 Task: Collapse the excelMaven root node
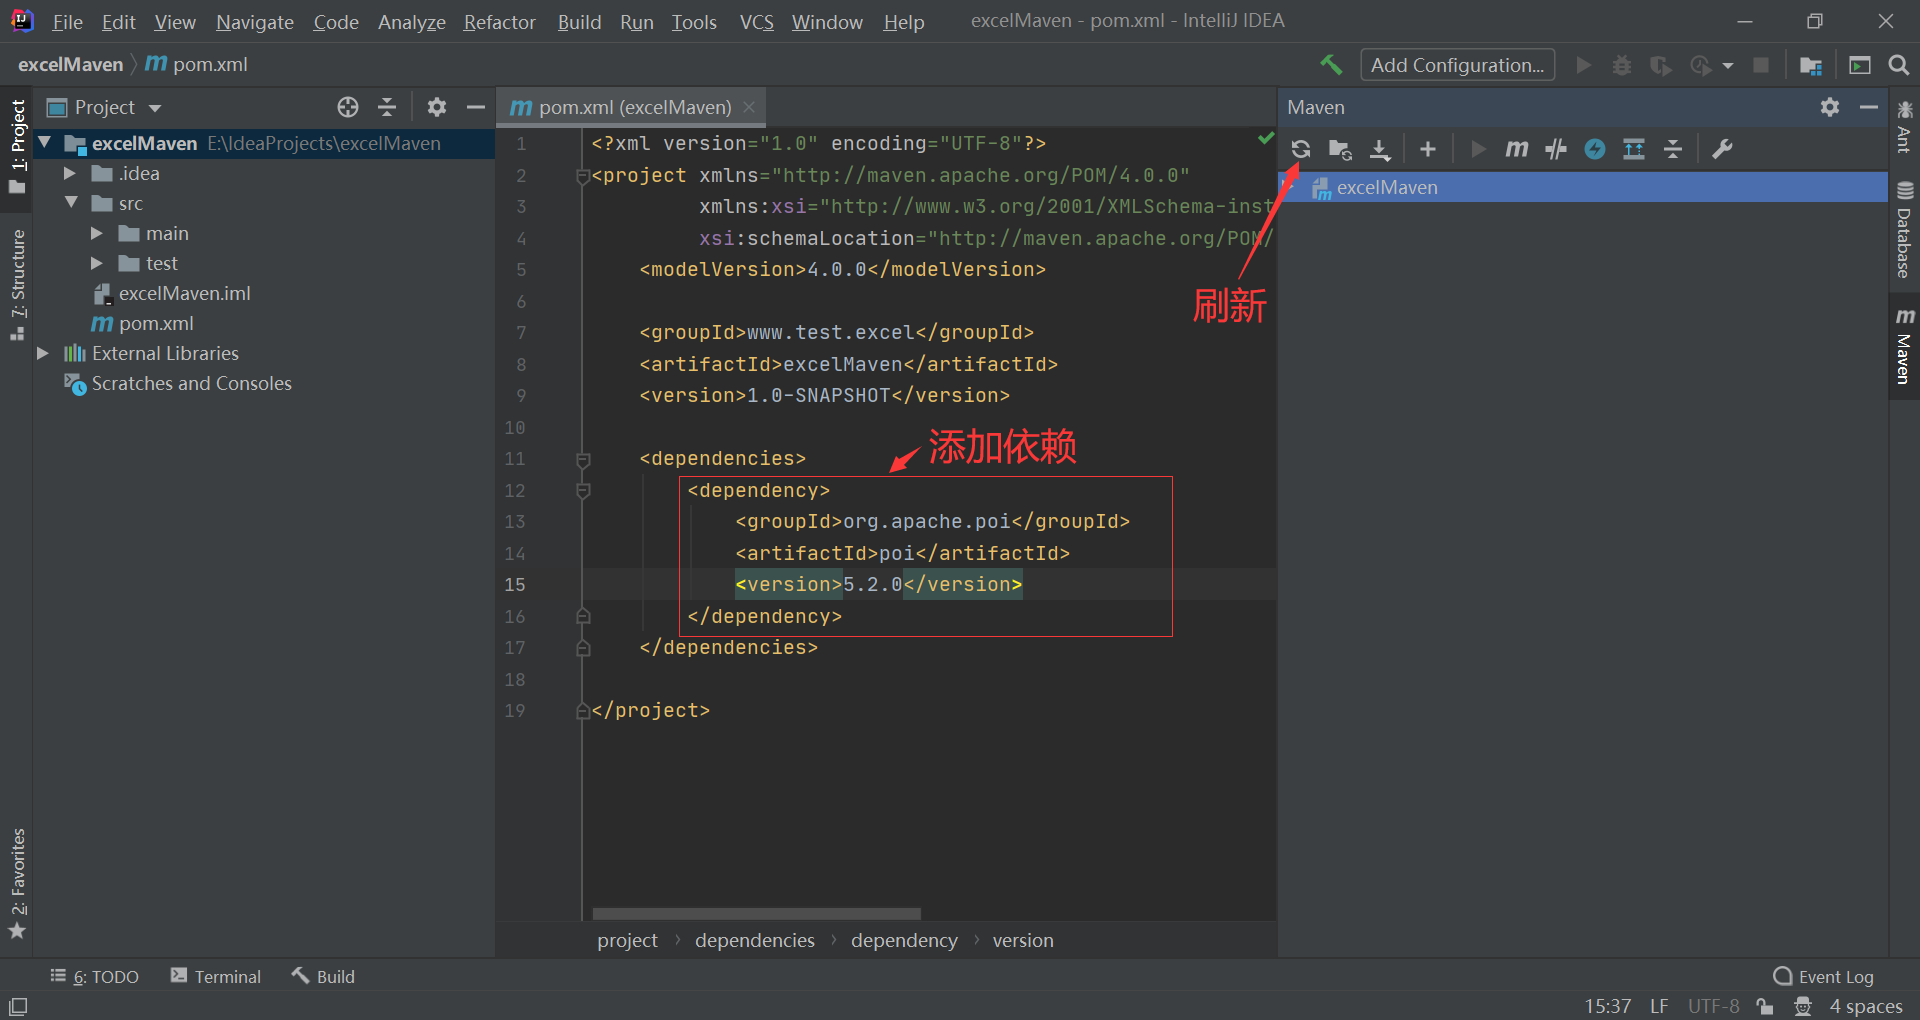tap(45, 143)
